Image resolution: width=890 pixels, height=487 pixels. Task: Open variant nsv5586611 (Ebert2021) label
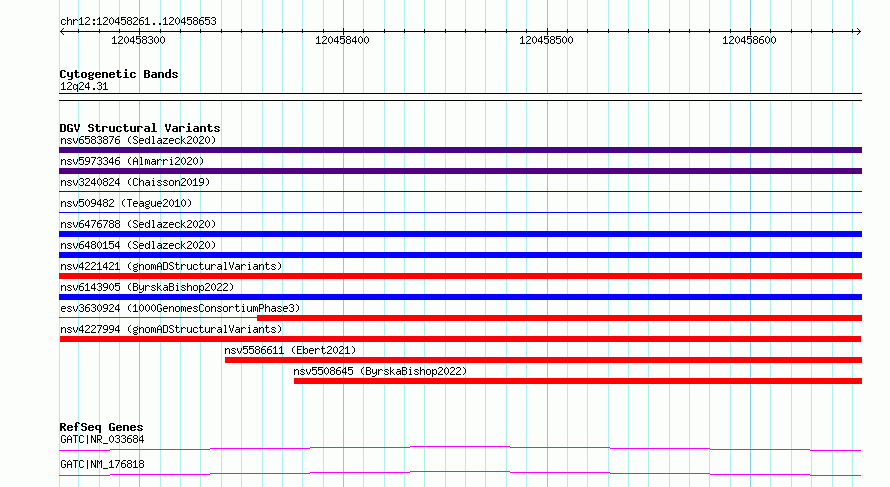(x=290, y=350)
